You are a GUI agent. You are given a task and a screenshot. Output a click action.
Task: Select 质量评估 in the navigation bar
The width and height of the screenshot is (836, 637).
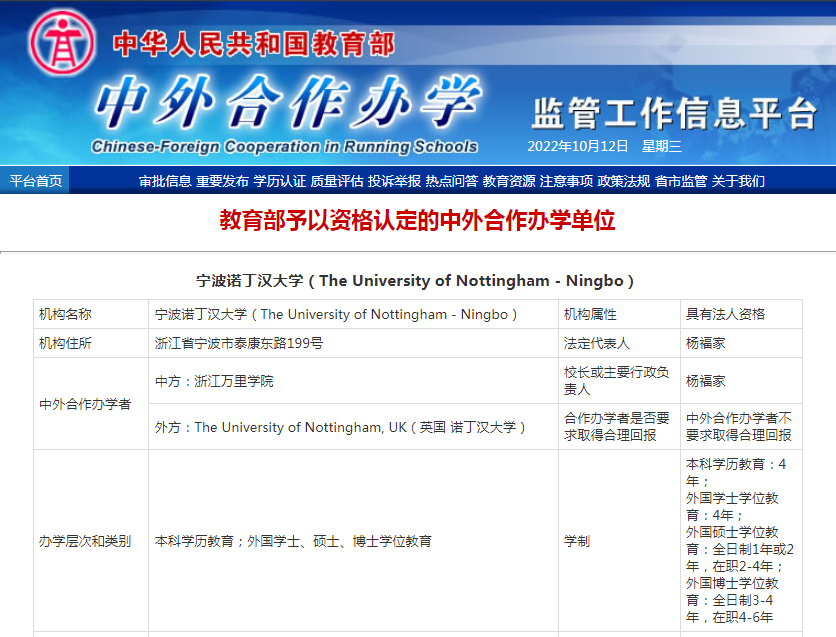click(x=337, y=181)
